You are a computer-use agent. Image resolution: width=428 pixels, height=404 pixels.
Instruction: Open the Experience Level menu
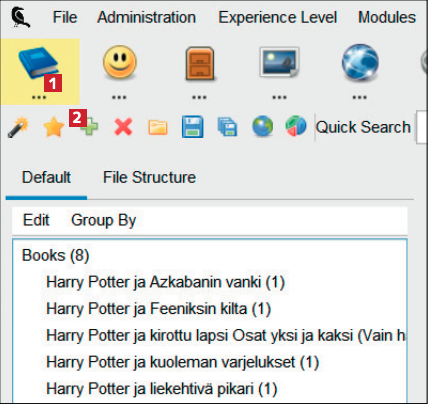click(277, 17)
